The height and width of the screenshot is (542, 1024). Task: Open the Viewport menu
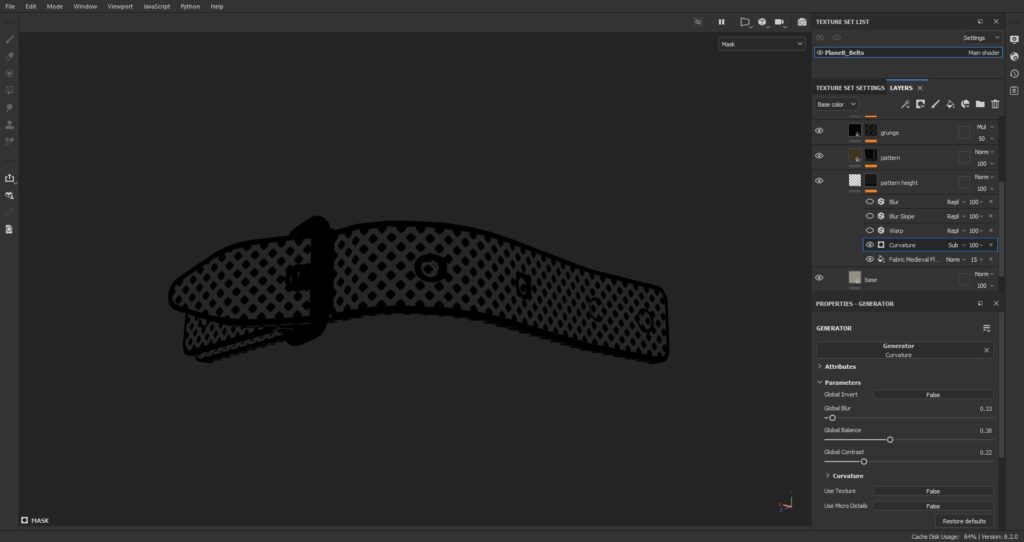(120, 7)
